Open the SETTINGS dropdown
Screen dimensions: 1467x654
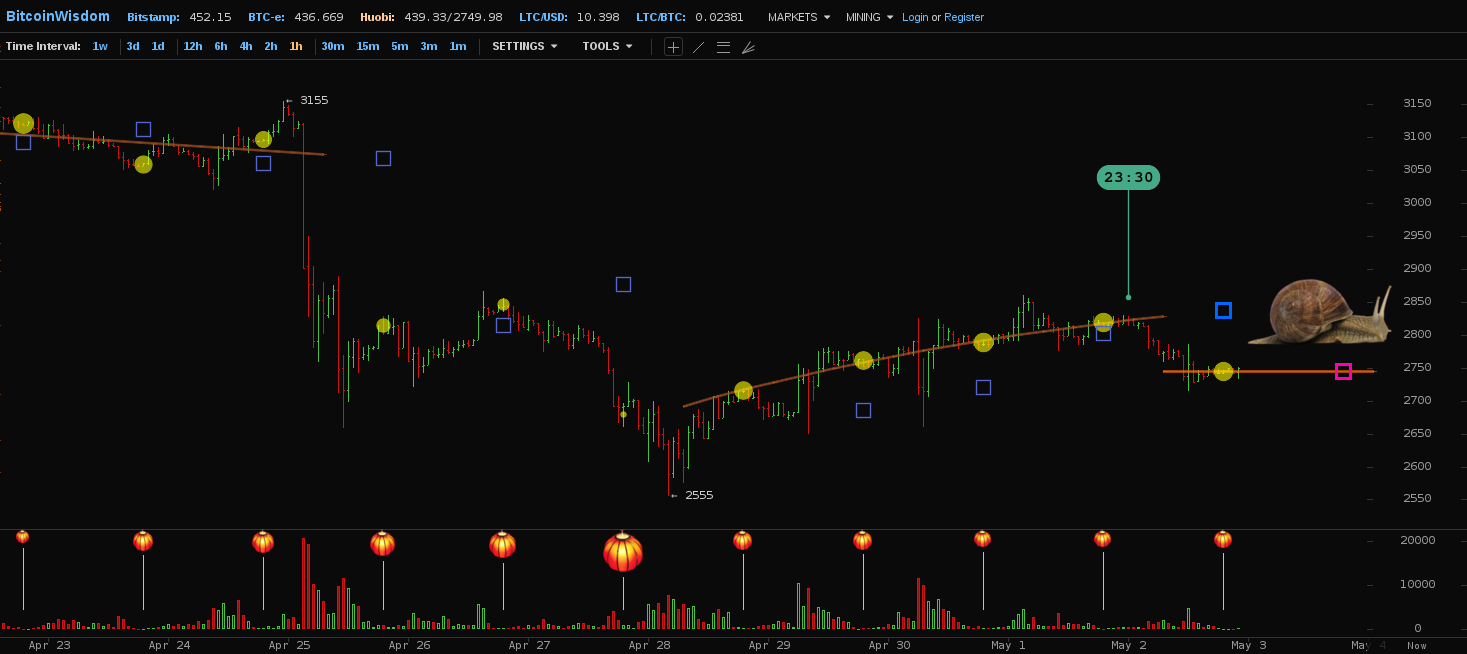[x=524, y=46]
